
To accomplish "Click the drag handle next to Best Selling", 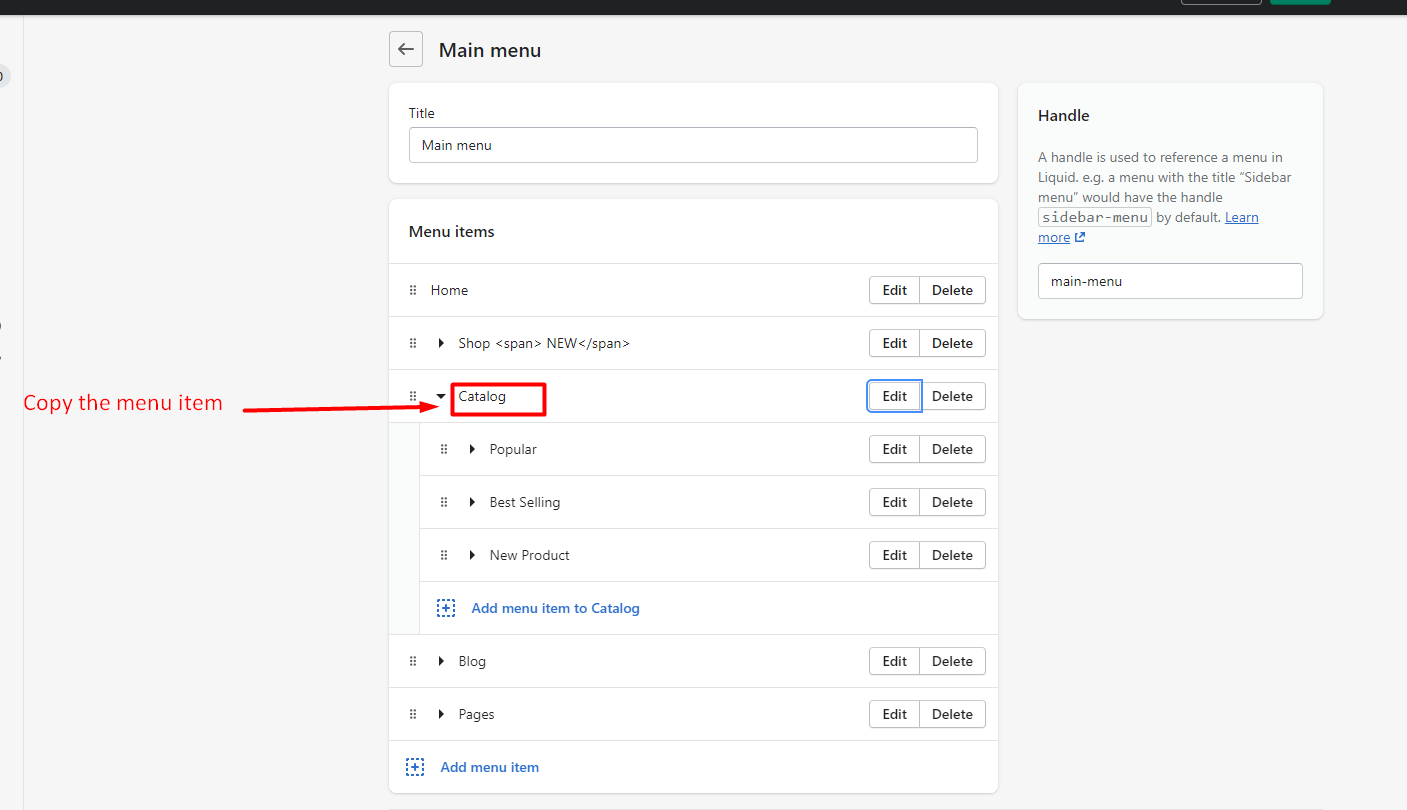I will (444, 502).
